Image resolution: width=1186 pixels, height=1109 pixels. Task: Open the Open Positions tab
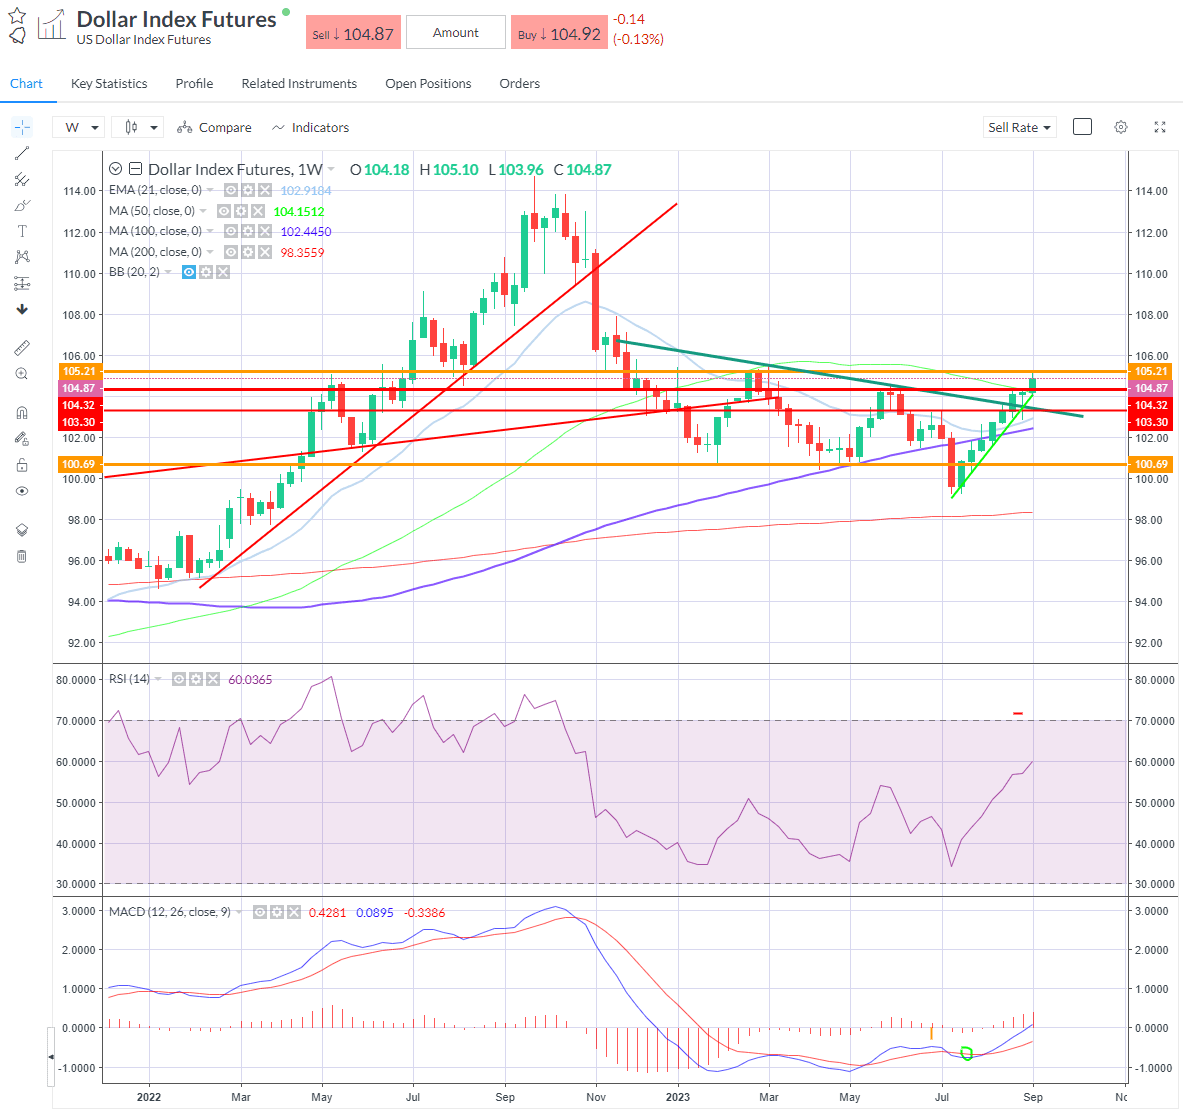pyautogui.click(x=428, y=84)
